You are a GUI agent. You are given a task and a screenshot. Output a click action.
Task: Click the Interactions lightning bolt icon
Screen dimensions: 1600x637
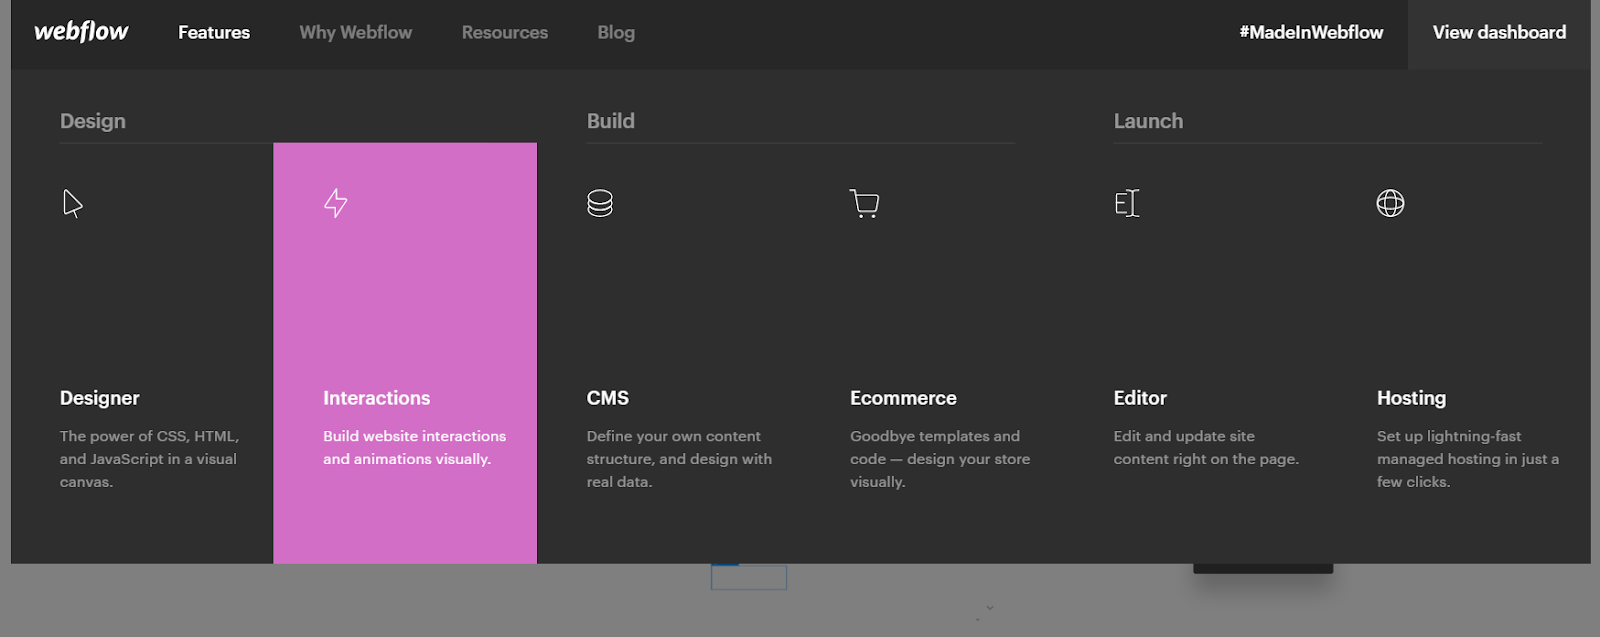point(336,203)
